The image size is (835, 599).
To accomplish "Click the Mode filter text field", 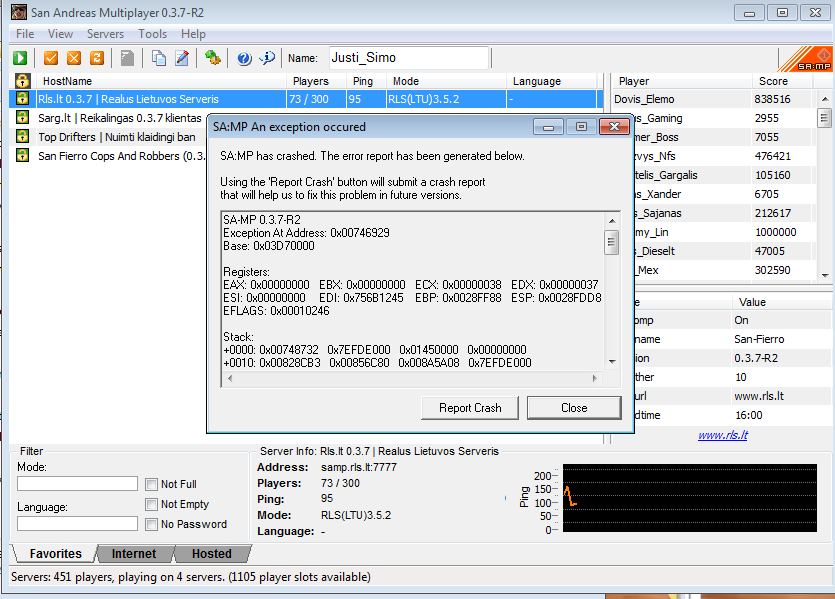I will tap(77, 483).
